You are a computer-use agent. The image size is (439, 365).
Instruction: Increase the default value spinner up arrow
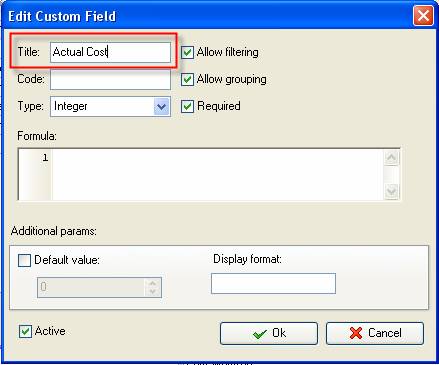[153, 283]
